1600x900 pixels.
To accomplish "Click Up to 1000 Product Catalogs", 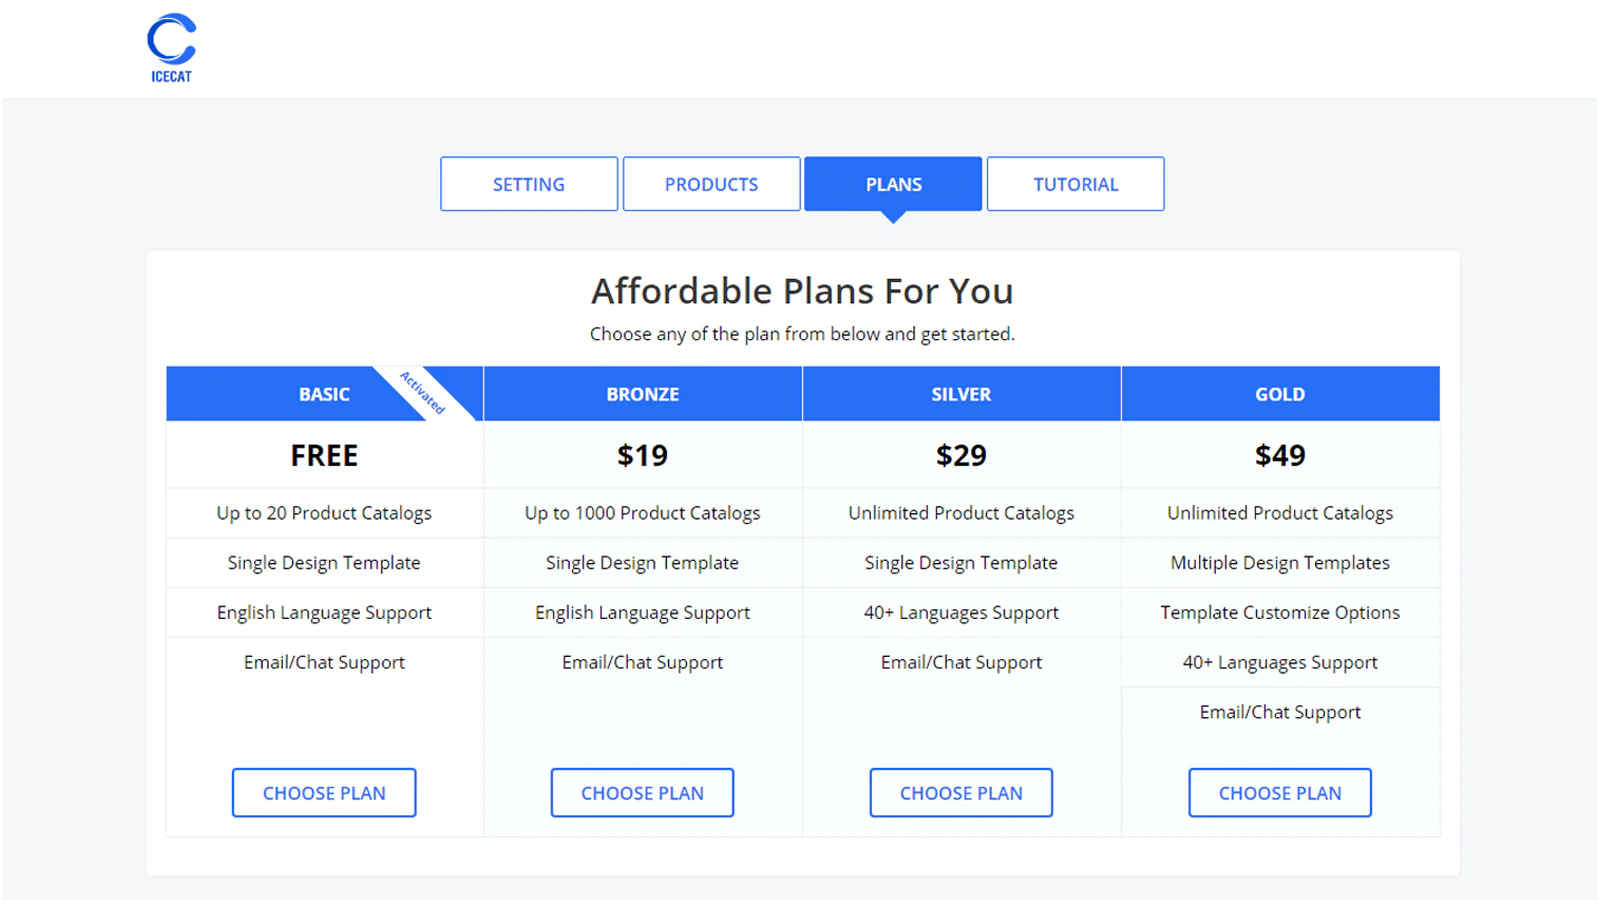I will (x=642, y=513).
